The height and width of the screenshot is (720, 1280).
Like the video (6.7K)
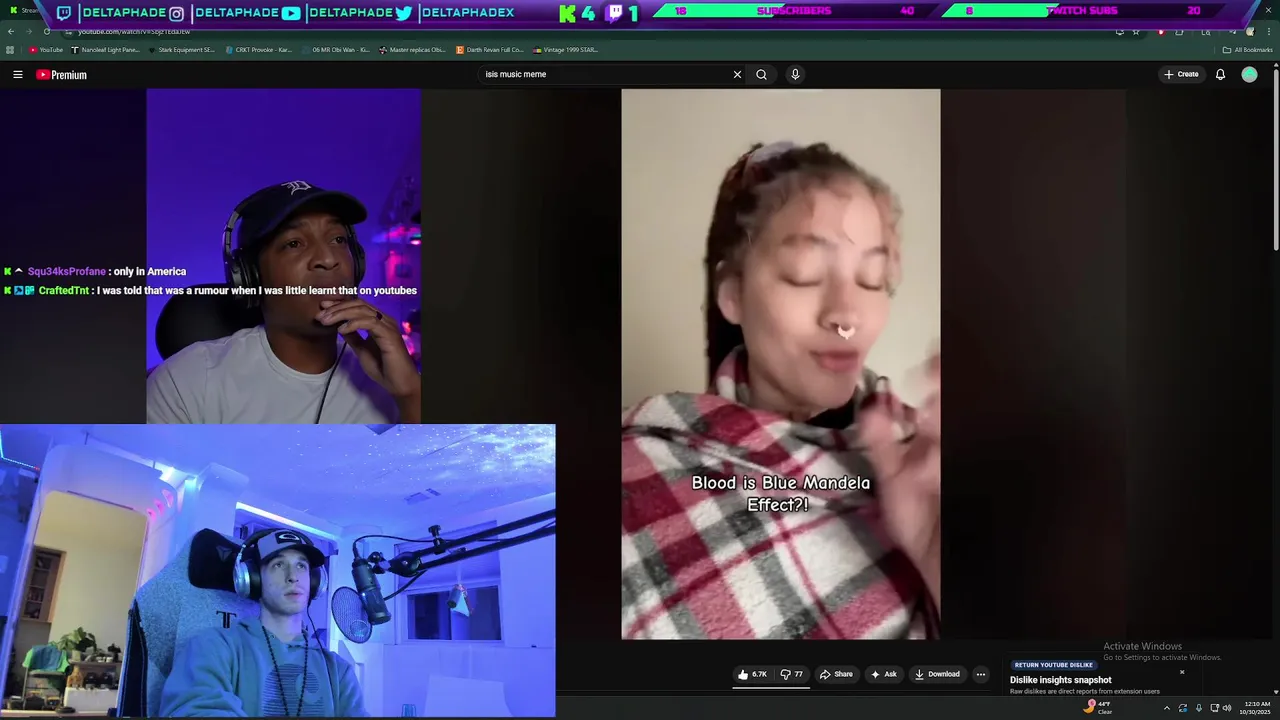[752, 674]
